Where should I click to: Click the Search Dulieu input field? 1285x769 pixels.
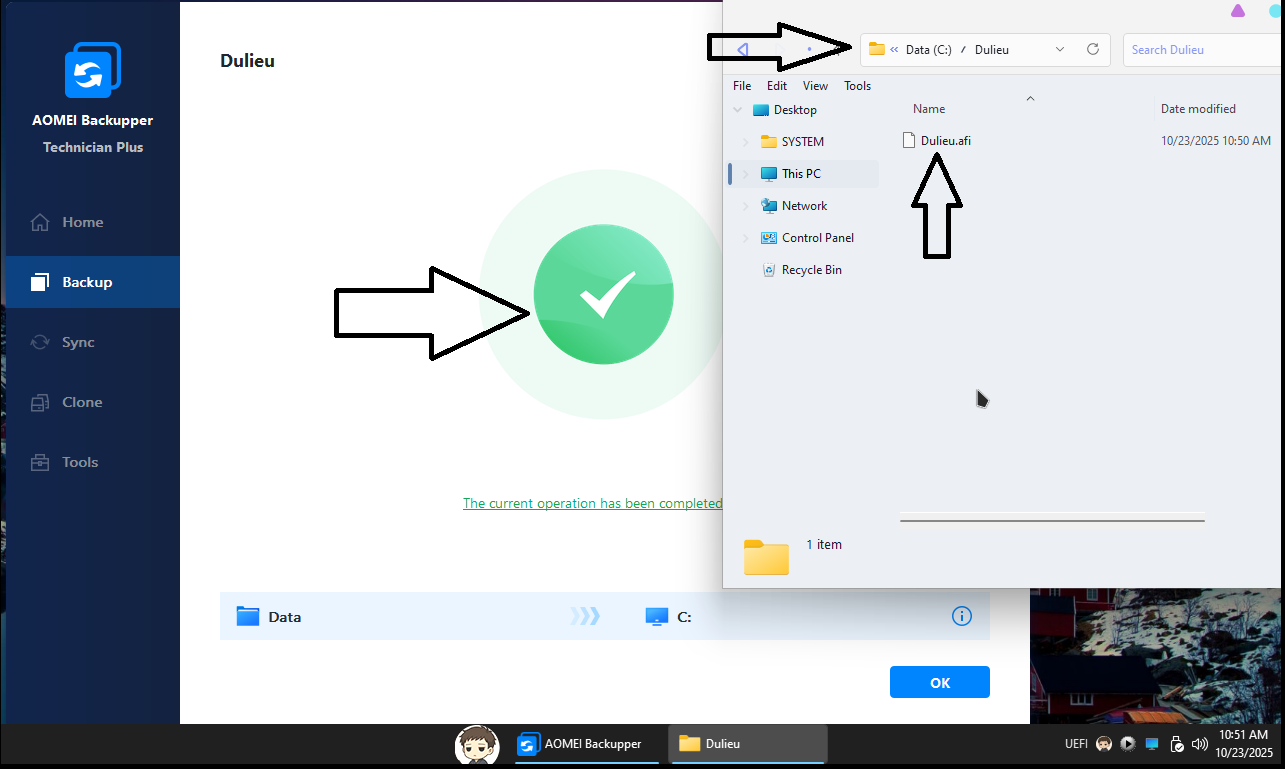click(1200, 49)
